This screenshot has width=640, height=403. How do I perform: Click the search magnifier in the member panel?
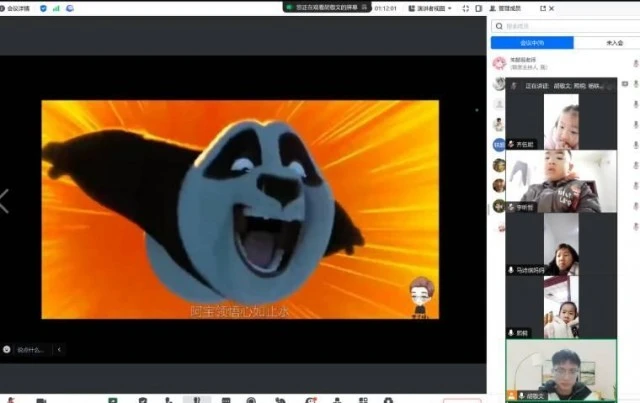click(500, 26)
